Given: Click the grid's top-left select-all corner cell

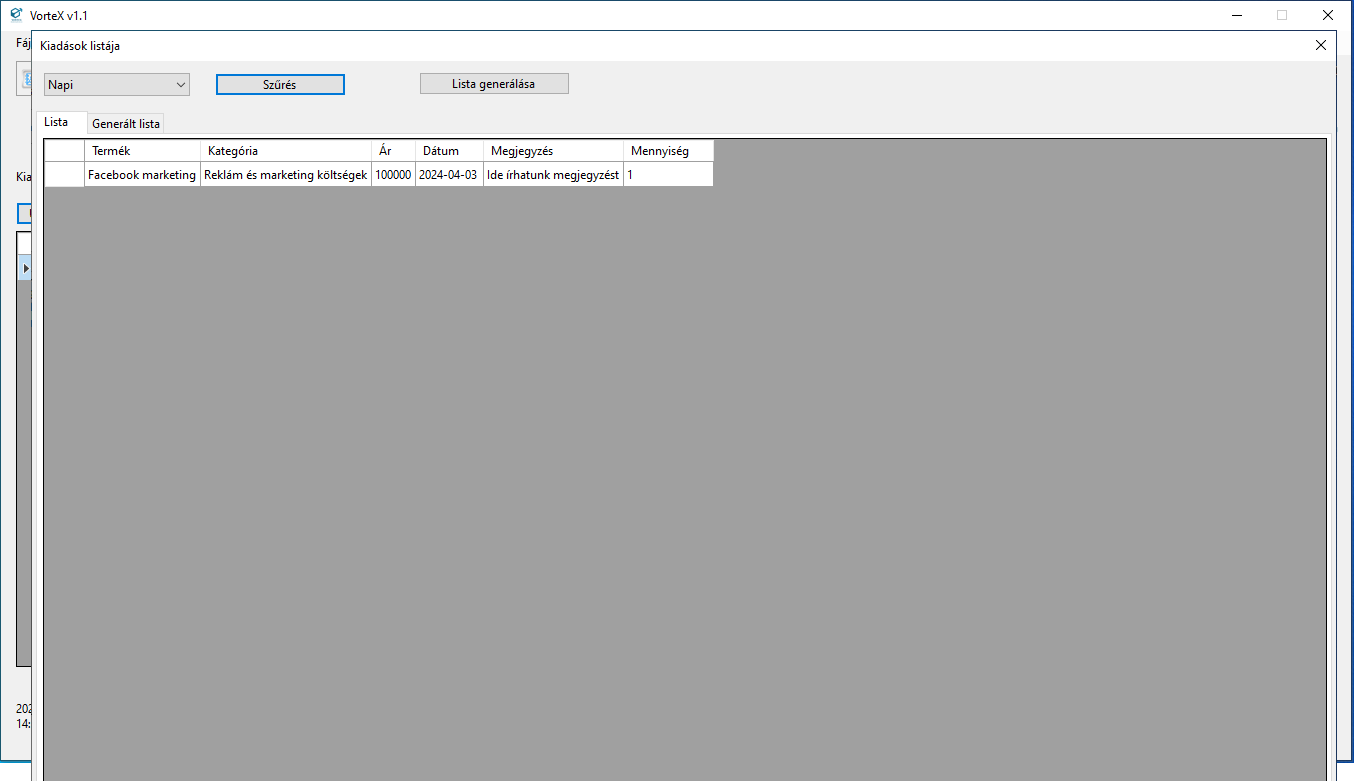Looking at the screenshot, I should coord(64,151).
